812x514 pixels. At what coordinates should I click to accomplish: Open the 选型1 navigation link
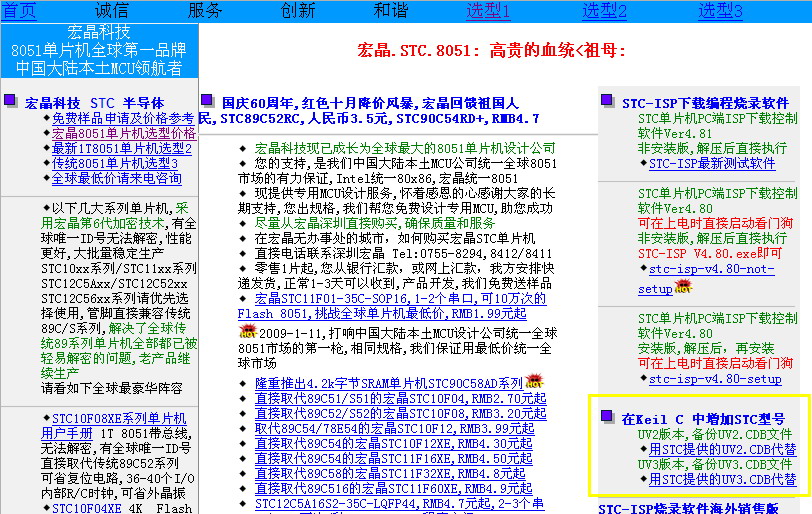[x=488, y=10]
